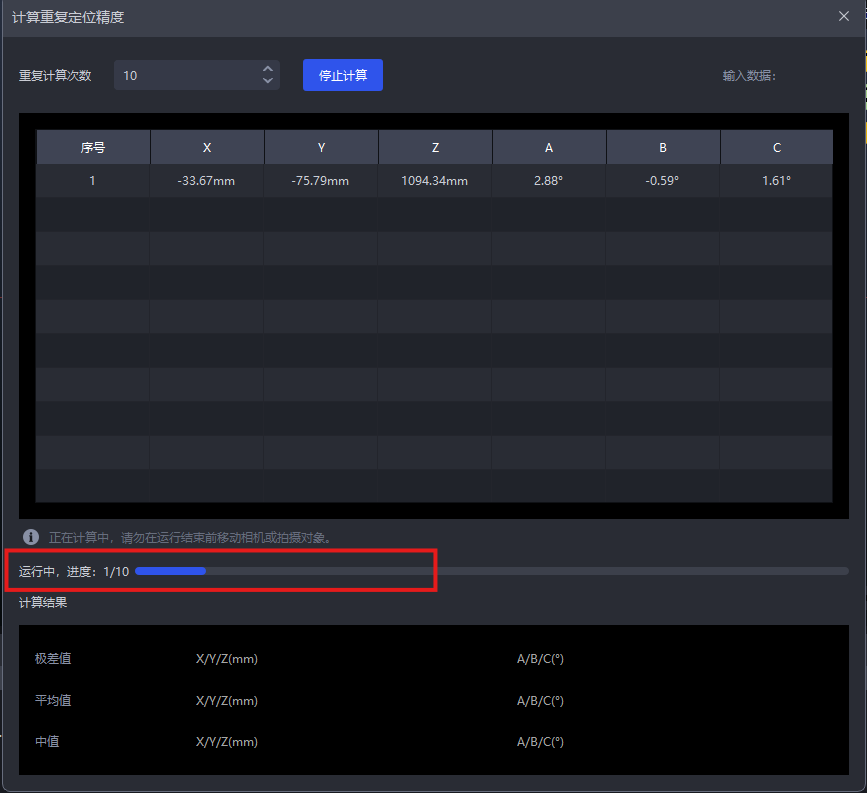
Task: Click the 输入数据 label
Action: point(749,75)
